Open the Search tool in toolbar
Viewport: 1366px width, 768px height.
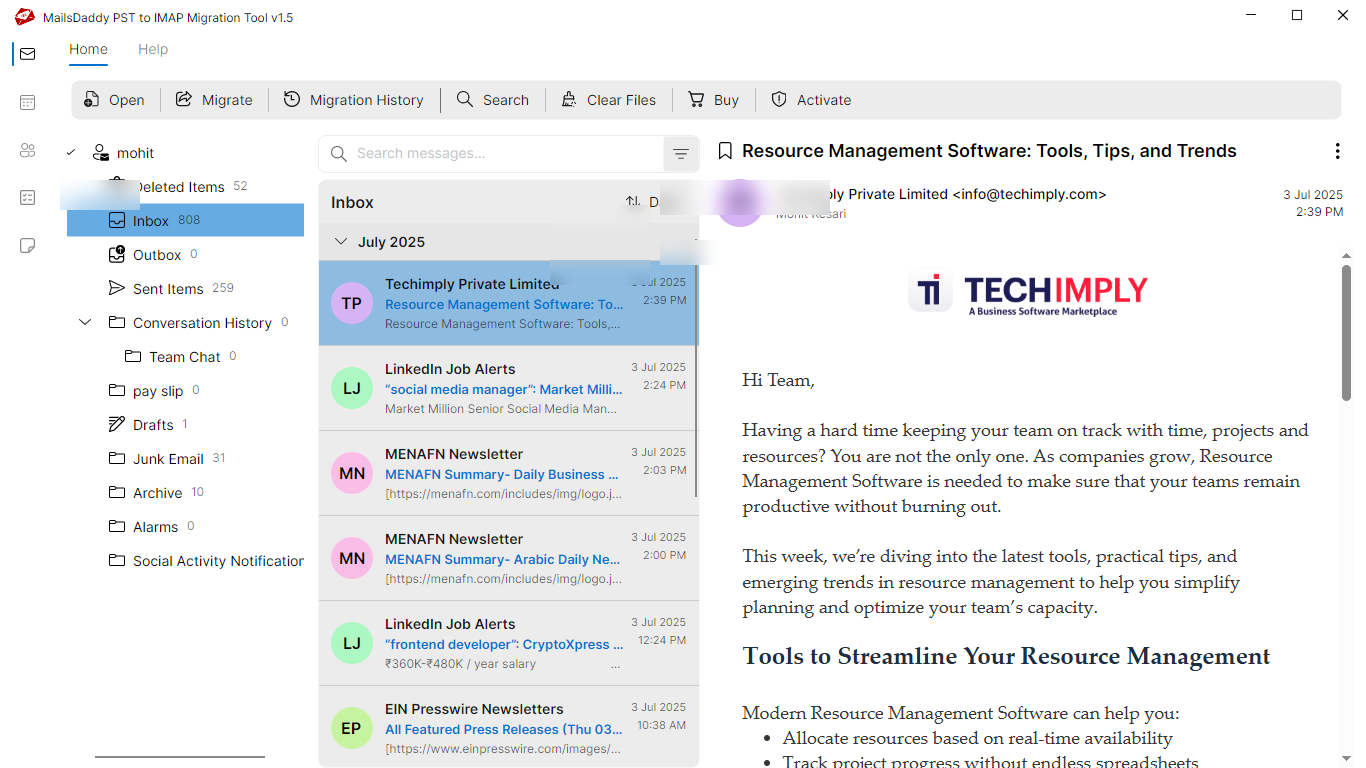click(x=493, y=100)
